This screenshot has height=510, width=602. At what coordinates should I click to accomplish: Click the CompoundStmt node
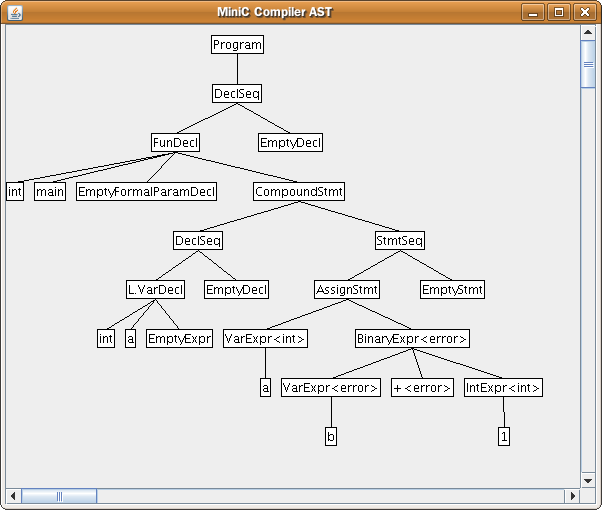(x=298, y=191)
